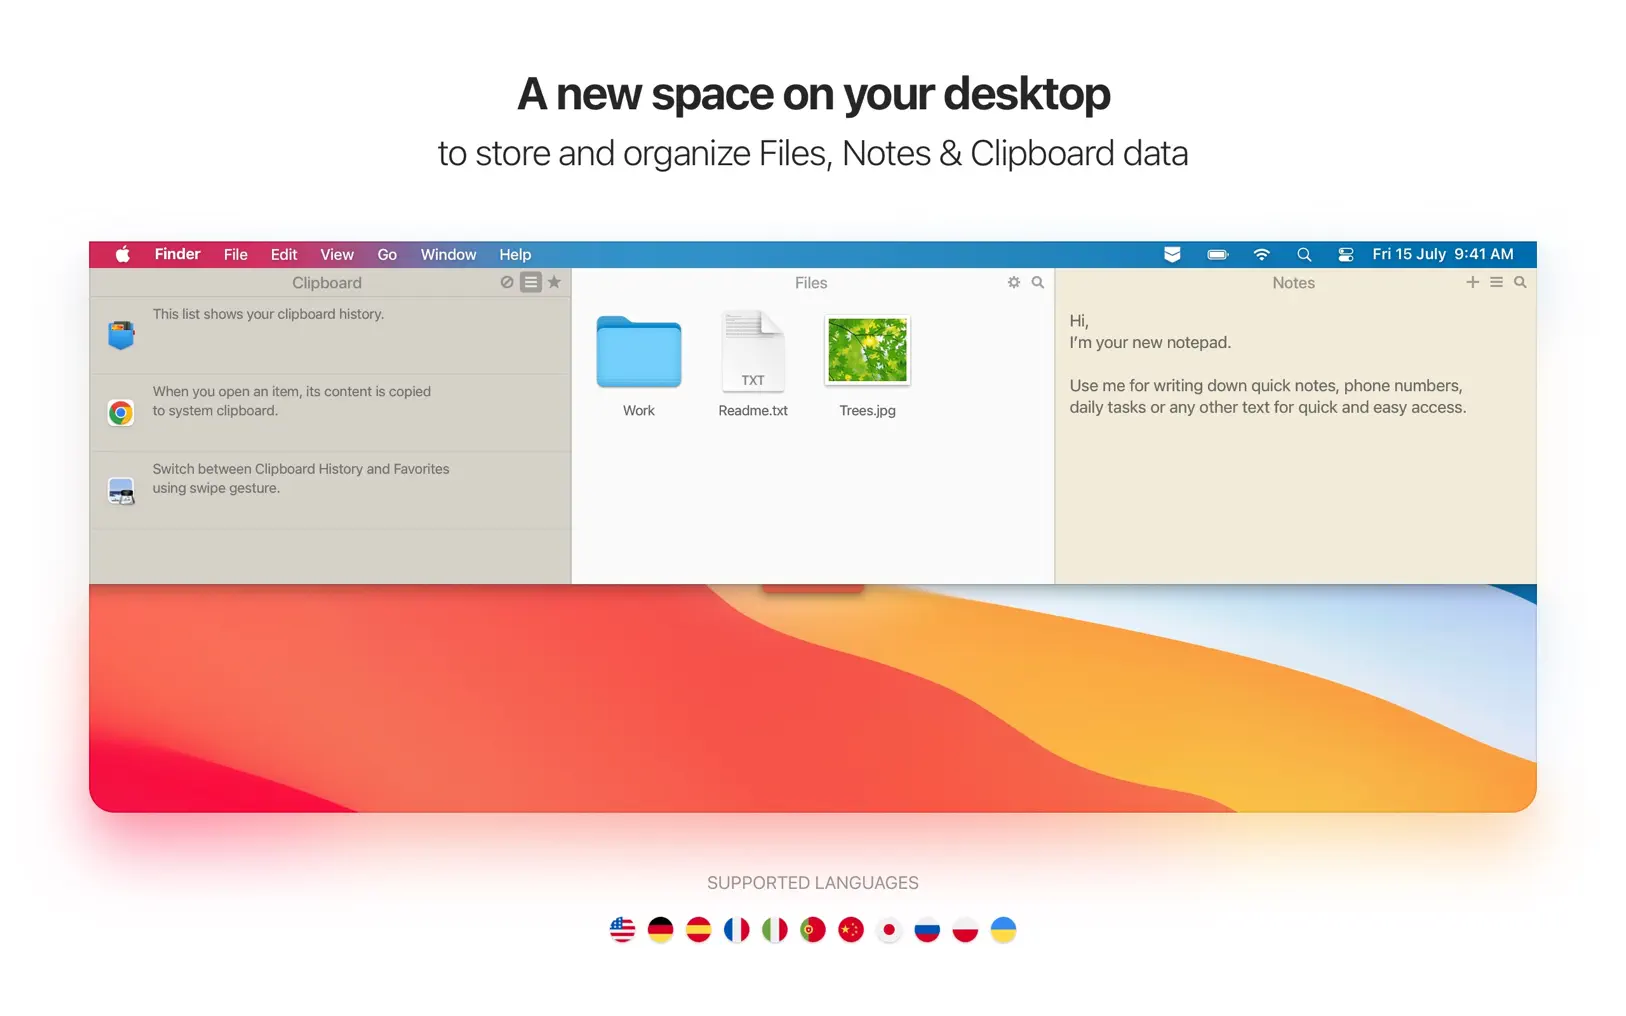This screenshot has width=1626, height=1016.
Task: Click the German flag icon
Action: click(660, 930)
